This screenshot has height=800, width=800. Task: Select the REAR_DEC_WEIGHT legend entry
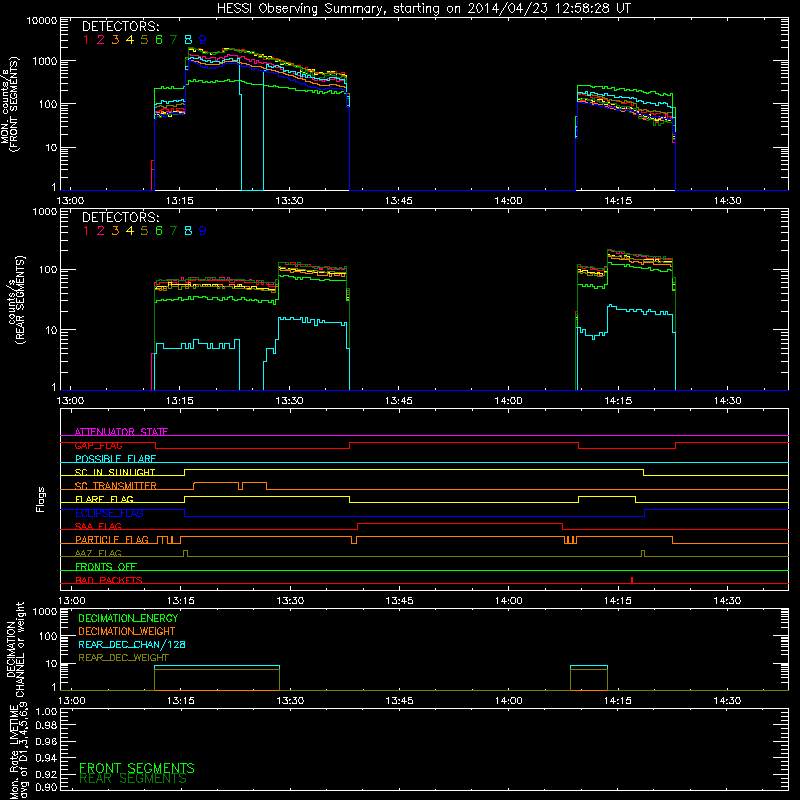[x=123, y=658]
